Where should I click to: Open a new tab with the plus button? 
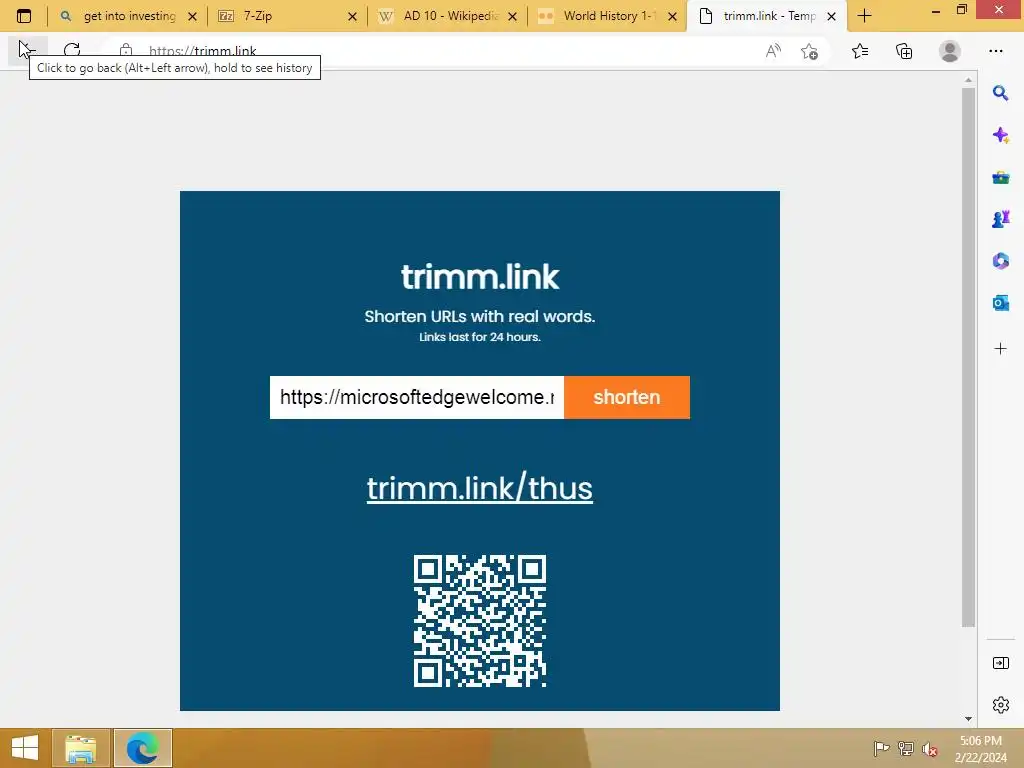point(864,16)
